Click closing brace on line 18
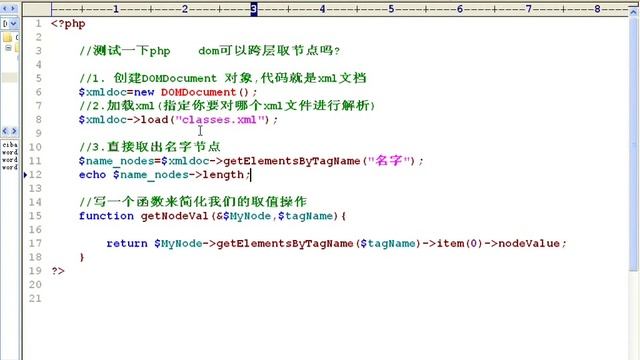Image resolution: width=640 pixels, height=360 pixels. point(82,257)
